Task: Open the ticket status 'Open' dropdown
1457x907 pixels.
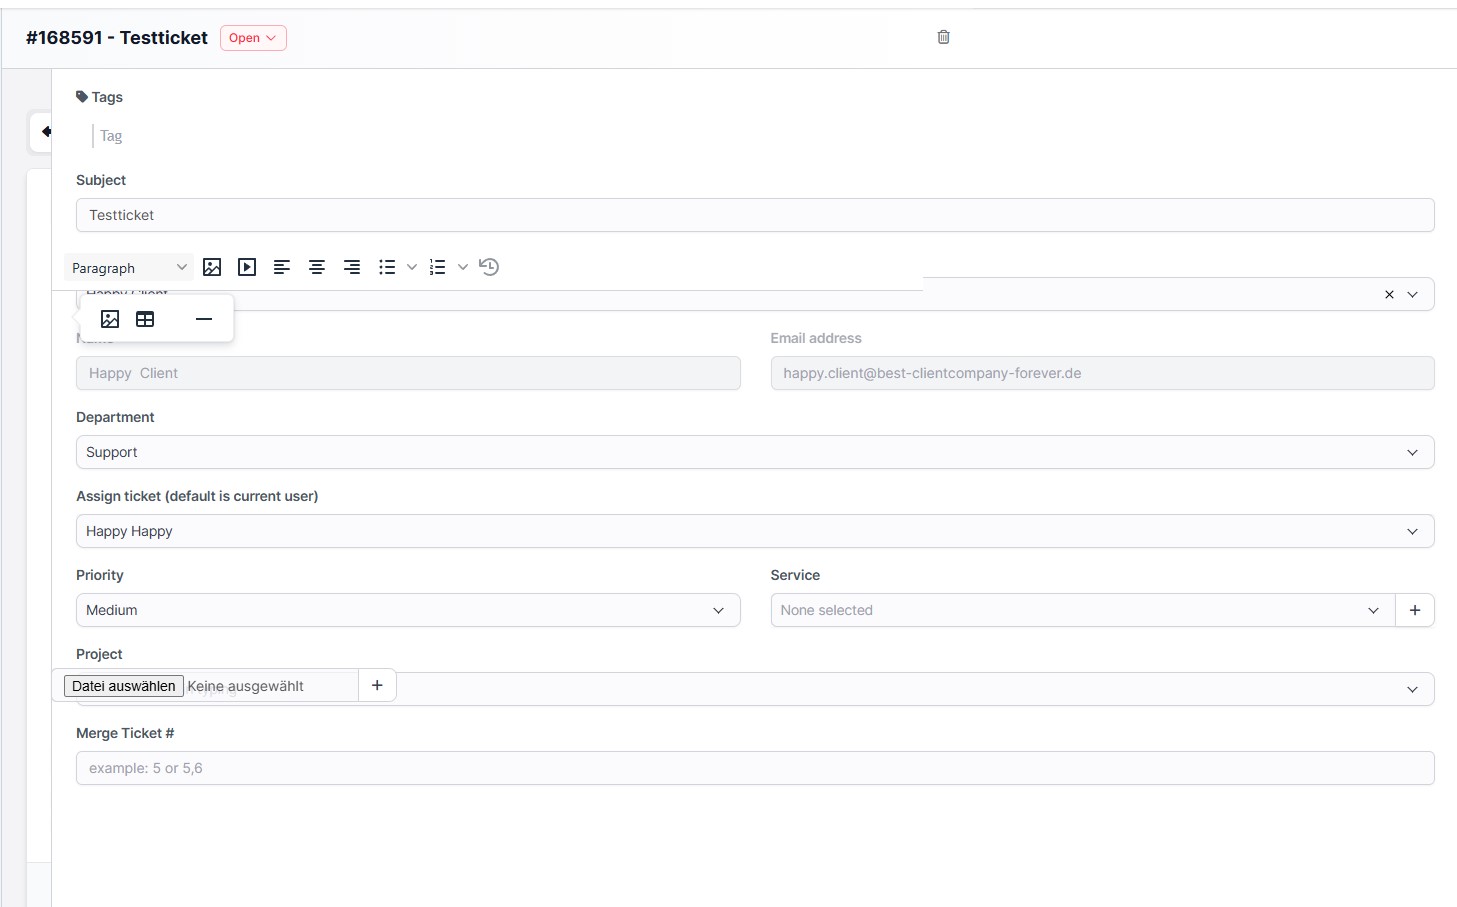Action: [x=253, y=38]
